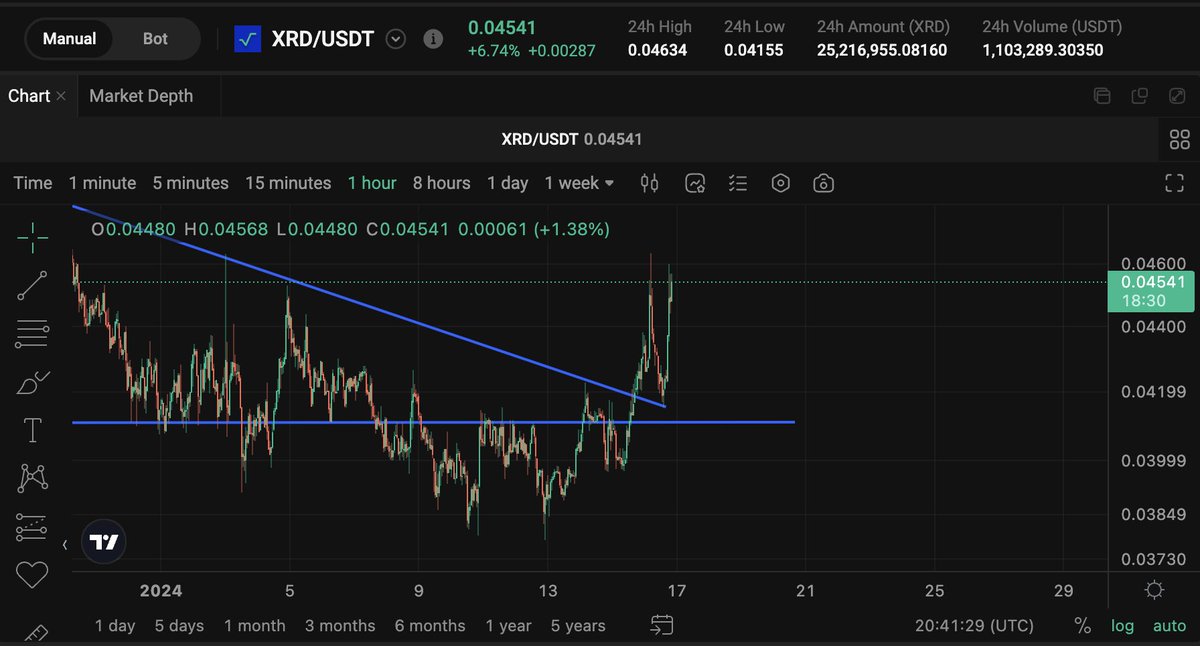This screenshot has width=1200, height=646.
Task: Switch to Manual trading mode
Action: pyautogui.click(x=69, y=39)
